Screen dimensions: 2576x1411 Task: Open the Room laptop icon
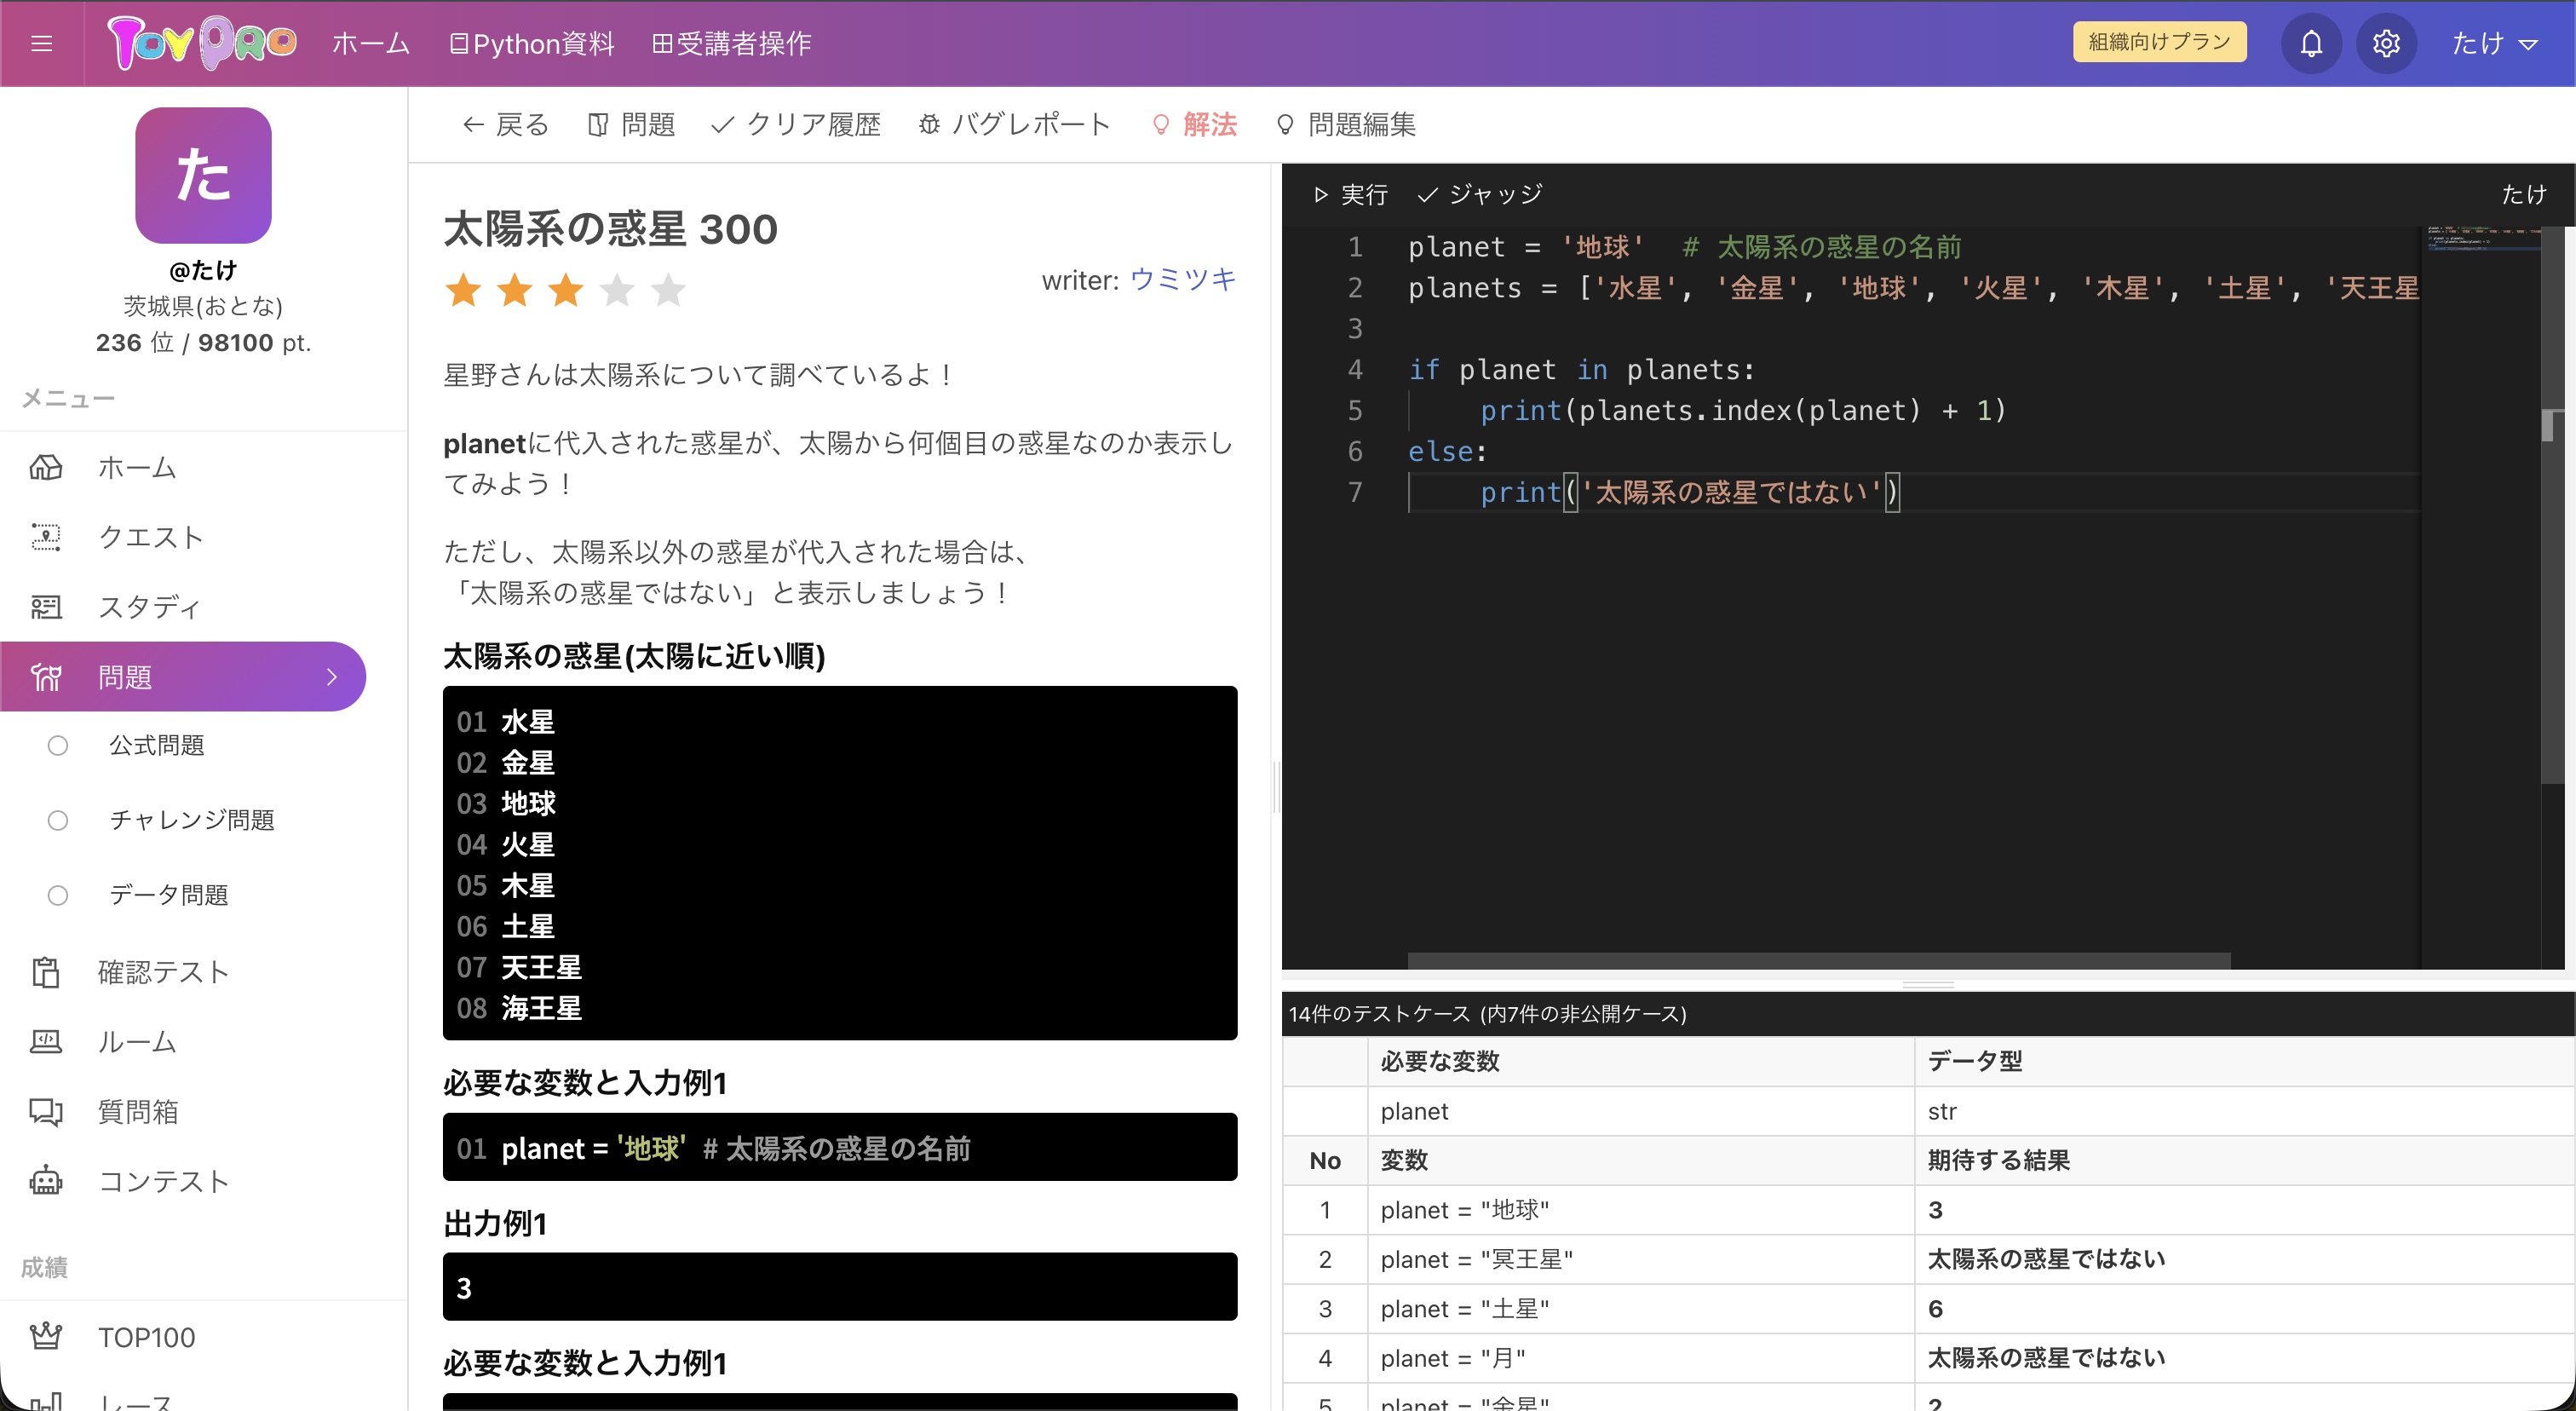tap(46, 1042)
